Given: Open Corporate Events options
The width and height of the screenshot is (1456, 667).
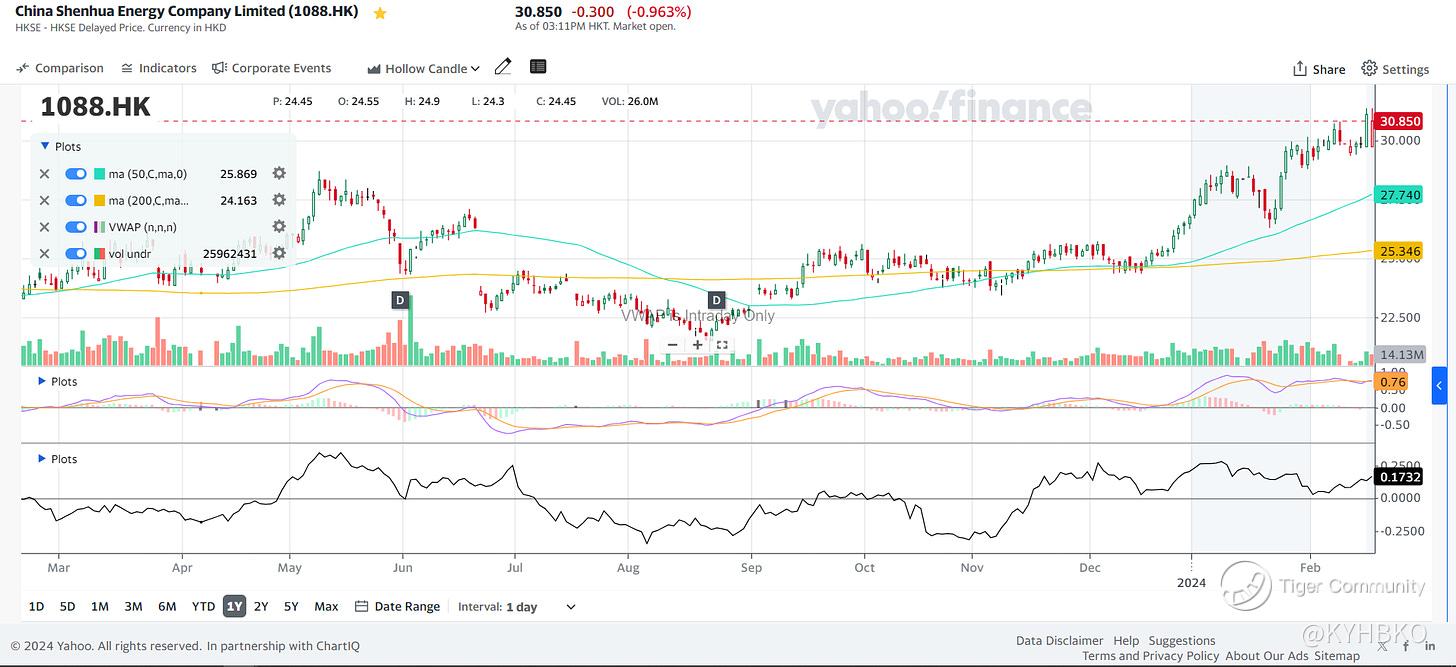Looking at the screenshot, I should (x=271, y=68).
